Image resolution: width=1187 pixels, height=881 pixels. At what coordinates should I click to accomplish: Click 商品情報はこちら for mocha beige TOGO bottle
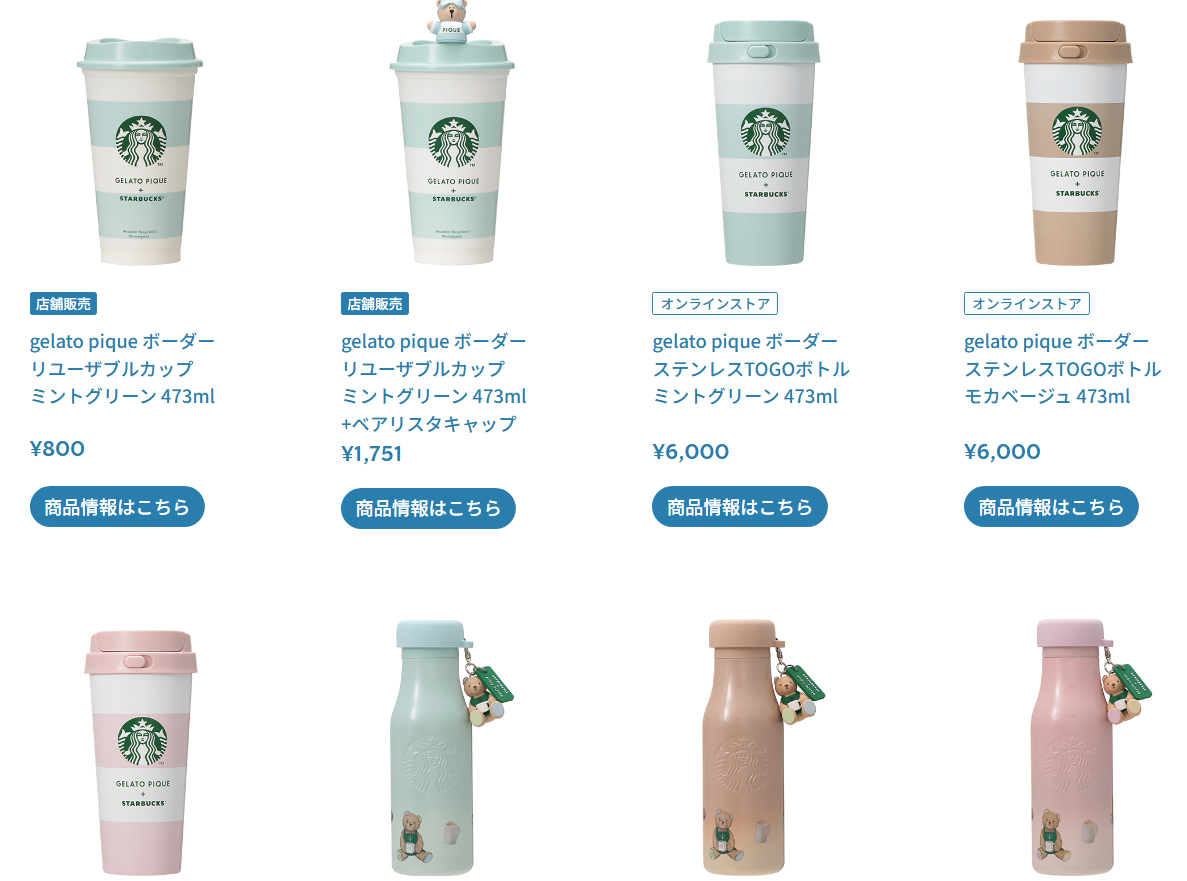(x=1051, y=506)
